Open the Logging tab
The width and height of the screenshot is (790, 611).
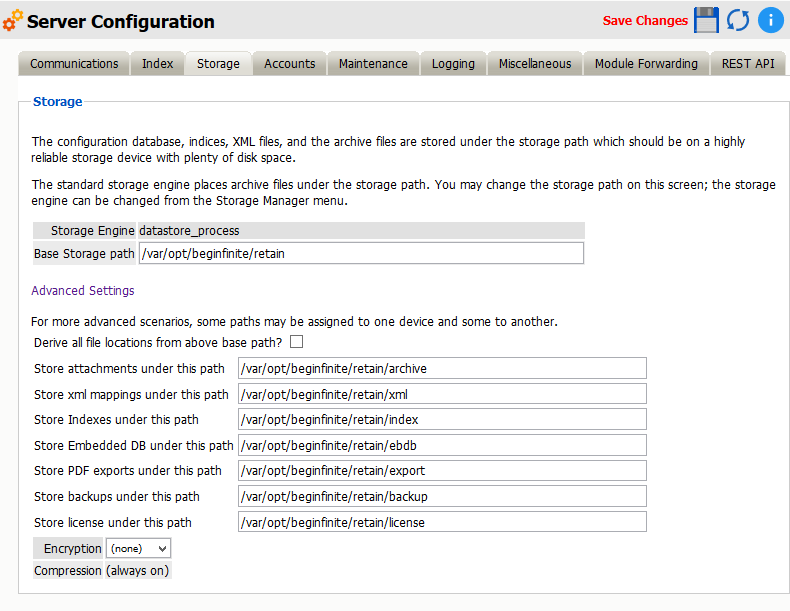tap(453, 64)
